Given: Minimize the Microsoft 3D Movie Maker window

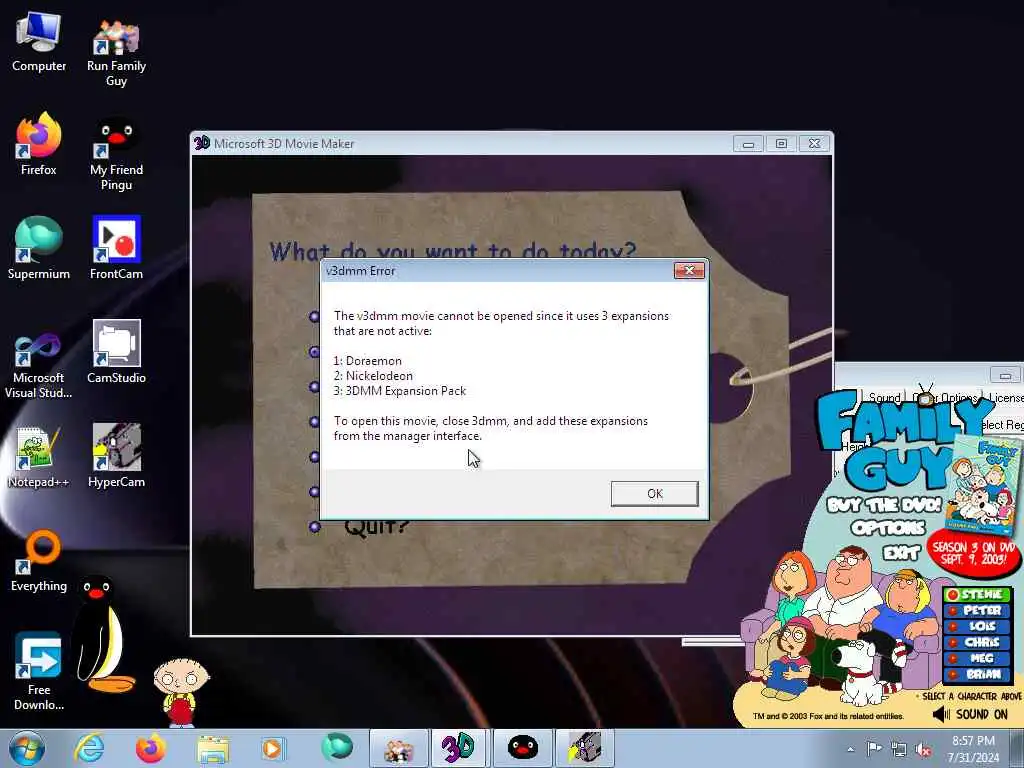Looking at the screenshot, I should coord(748,144).
